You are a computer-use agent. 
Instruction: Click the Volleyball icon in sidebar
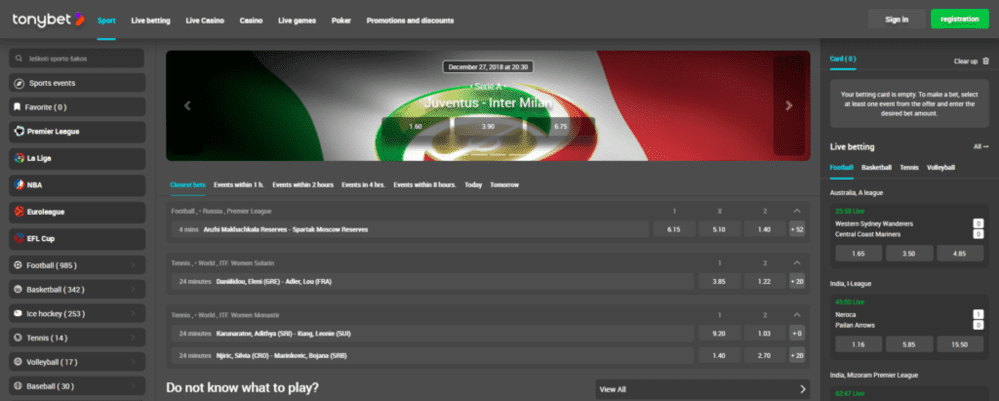pos(18,362)
